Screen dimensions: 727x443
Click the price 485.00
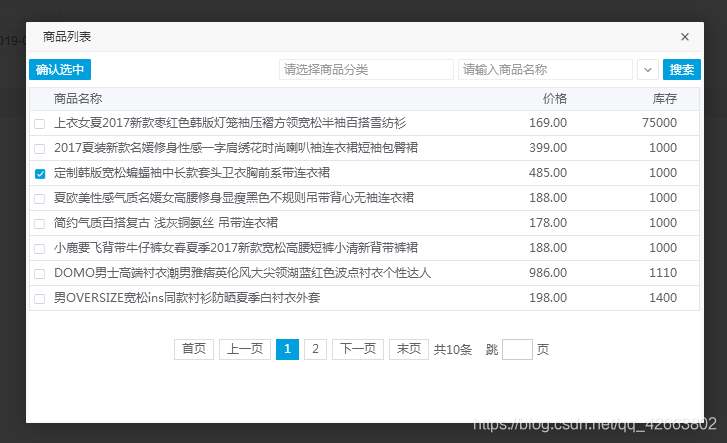[548, 173]
